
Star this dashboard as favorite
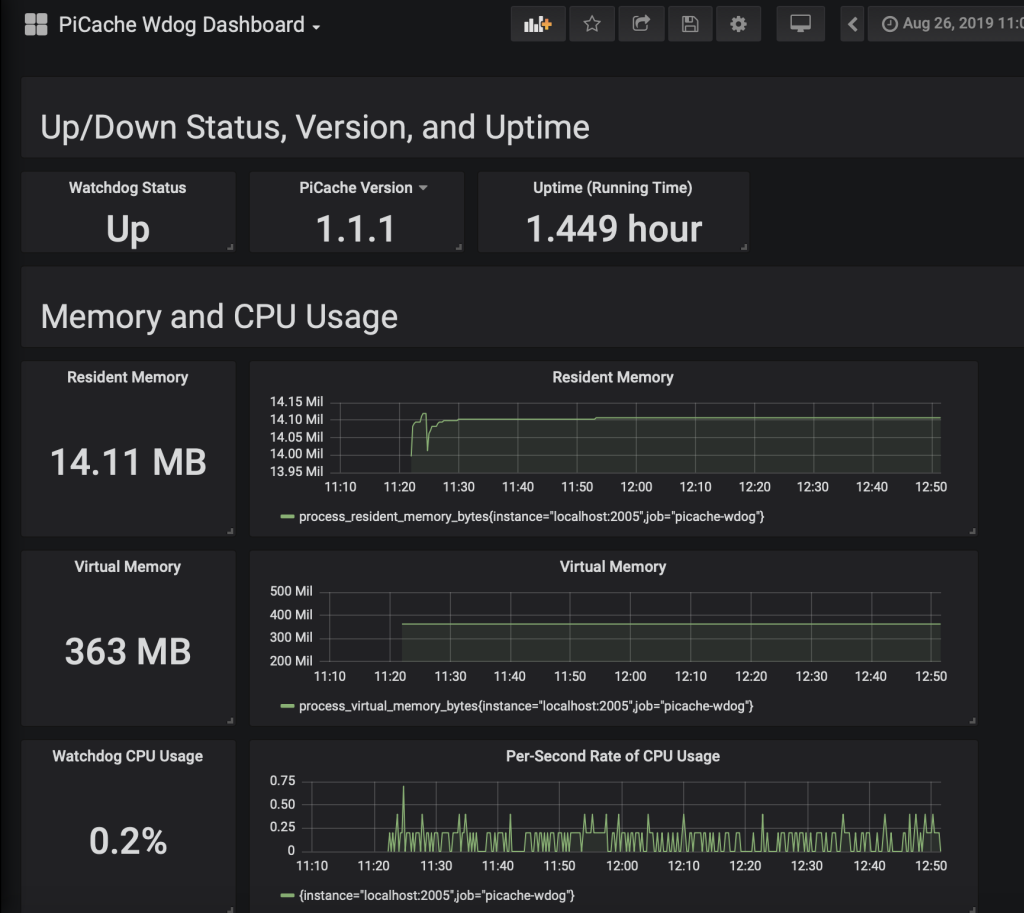tap(592, 24)
